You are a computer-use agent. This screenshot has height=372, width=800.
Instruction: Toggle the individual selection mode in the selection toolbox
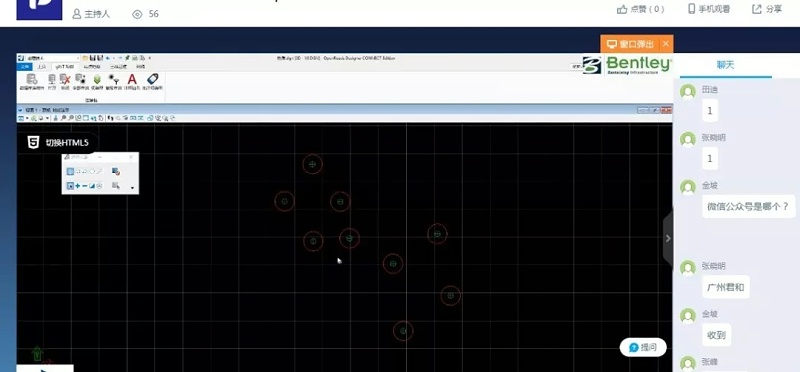point(70,171)
